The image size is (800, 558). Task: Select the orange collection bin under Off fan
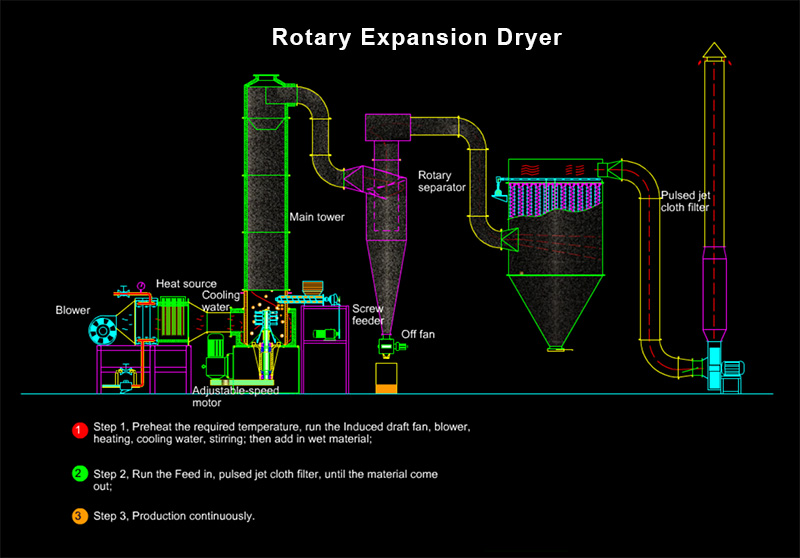385,378
